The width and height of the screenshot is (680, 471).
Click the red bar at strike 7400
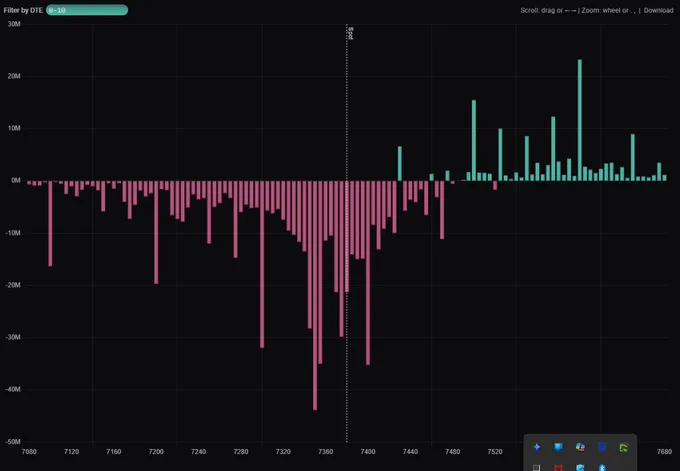368,273
